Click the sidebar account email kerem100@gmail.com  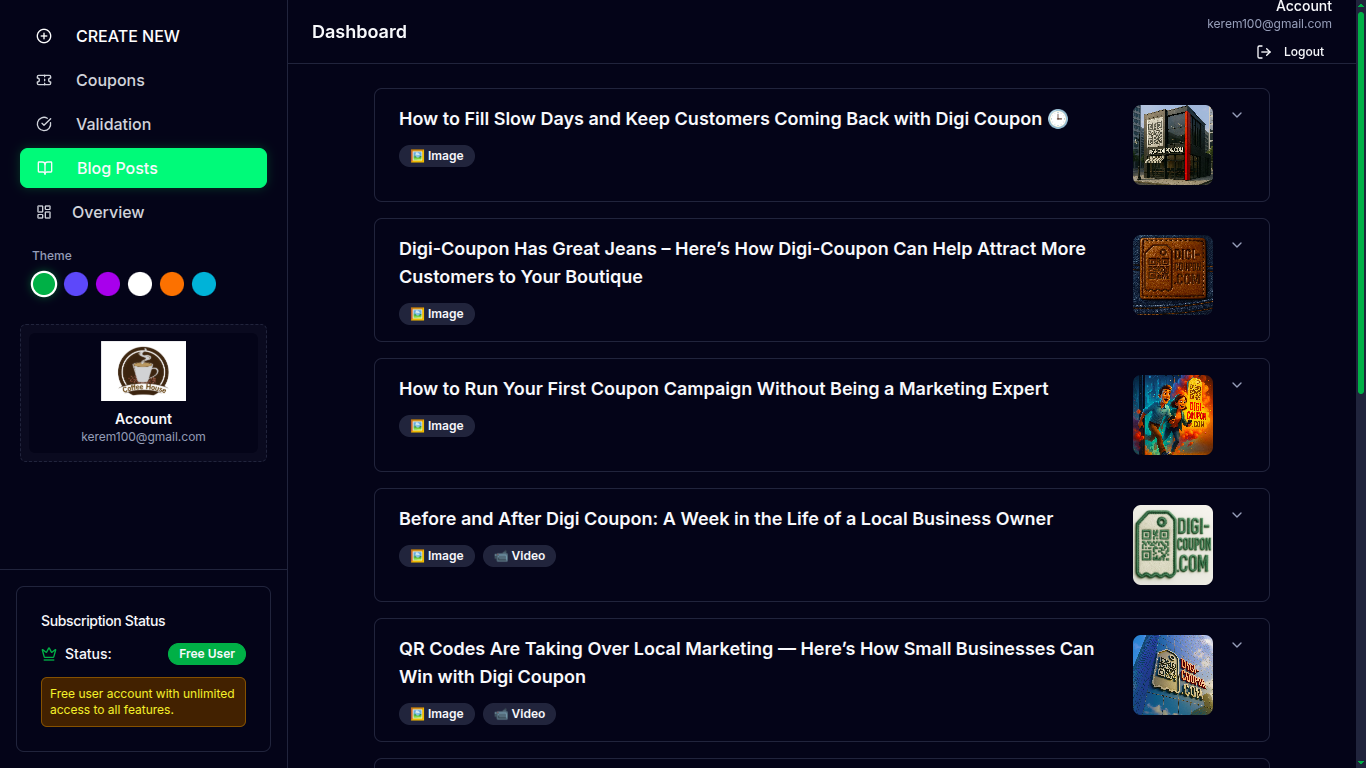tap(143, 437)
